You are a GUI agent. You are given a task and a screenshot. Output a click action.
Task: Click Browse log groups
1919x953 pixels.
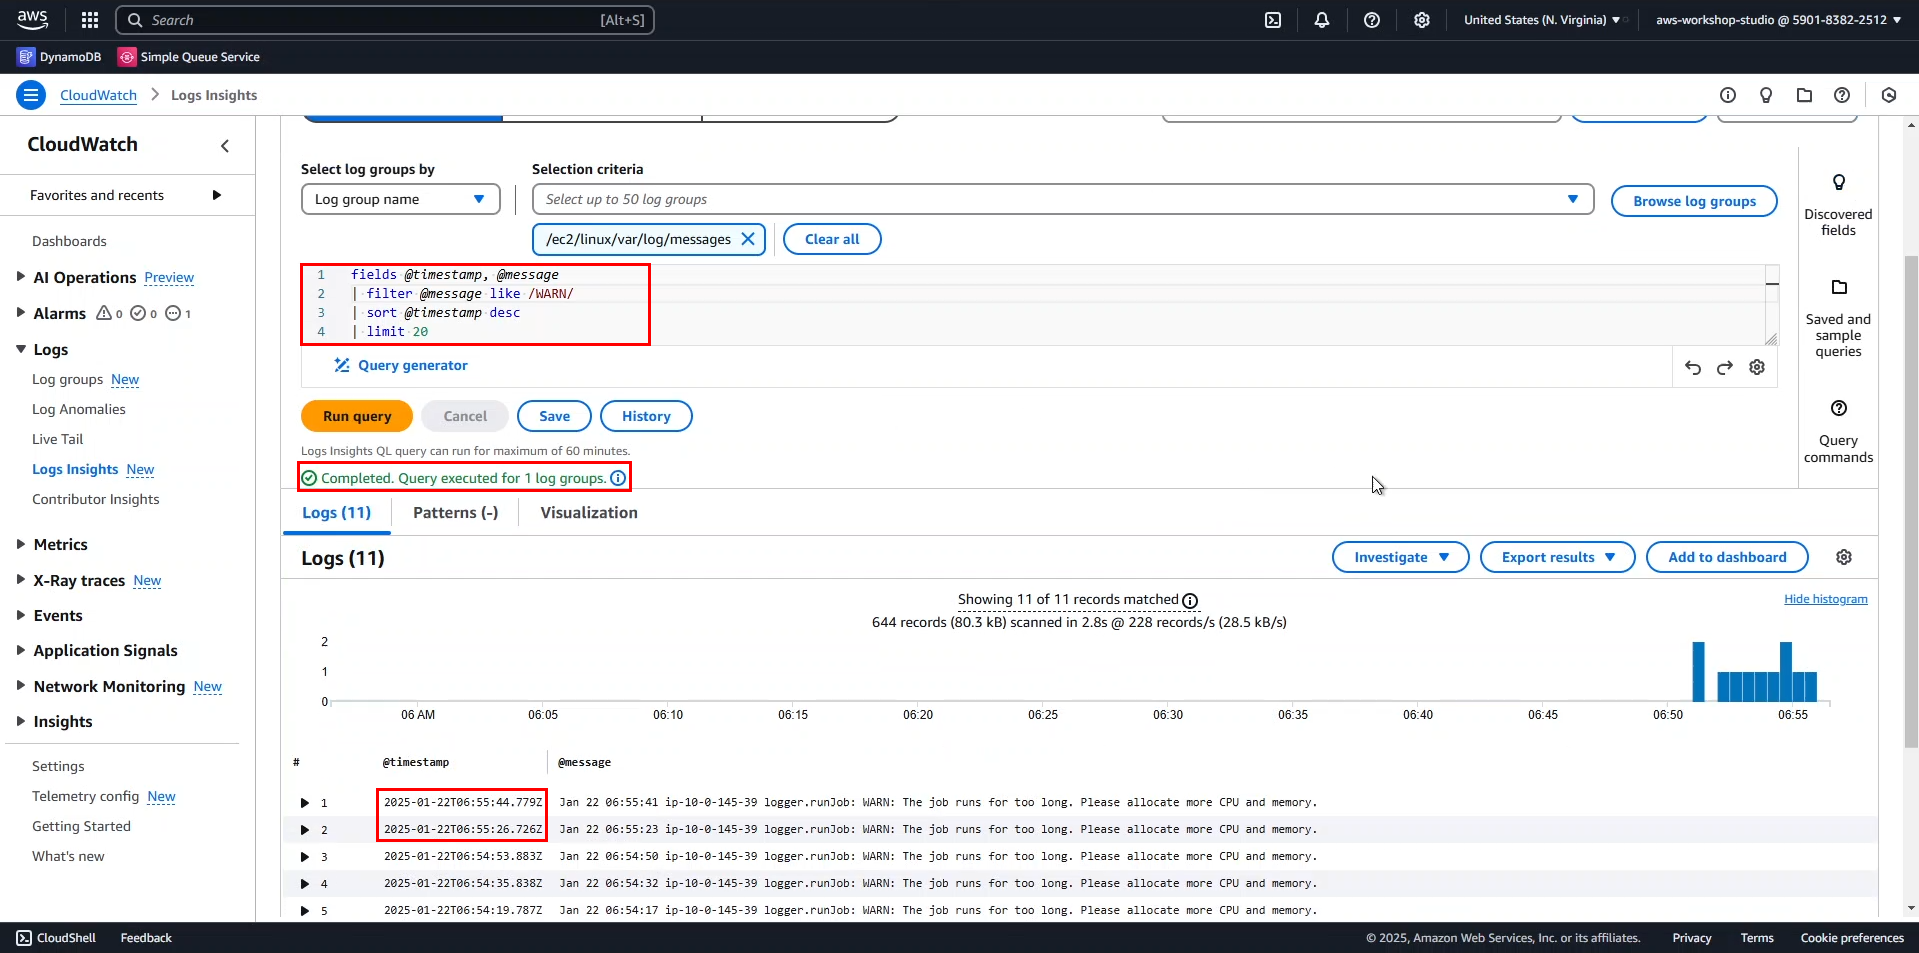[x=1694, y=201]
